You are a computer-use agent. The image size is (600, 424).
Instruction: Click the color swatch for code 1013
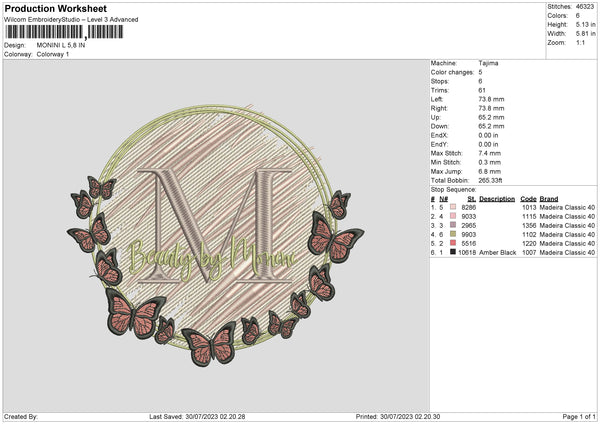[x=453, y=207]
